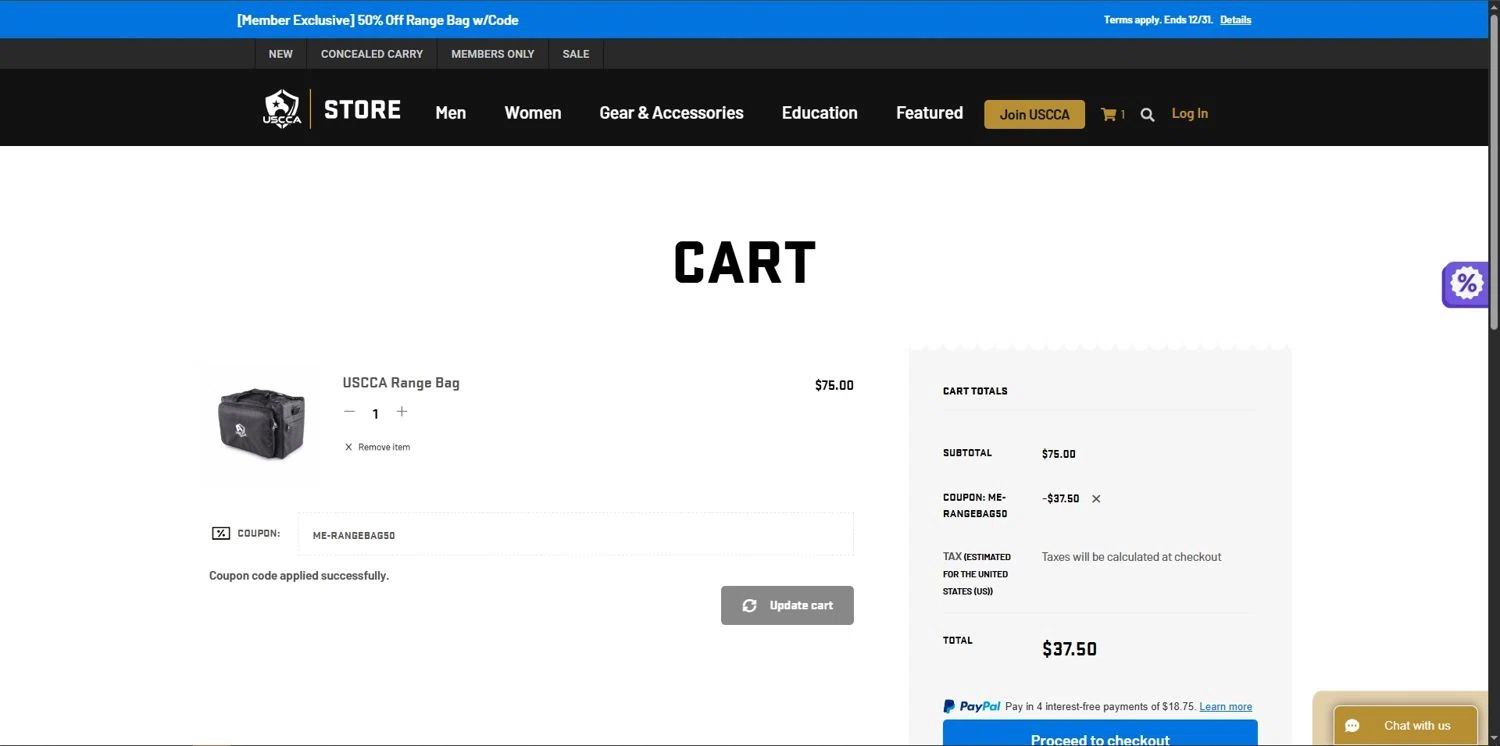1500x746 pixels.
Task: Click the -$37.50 coupon discount value
Action: [1060, 499]
